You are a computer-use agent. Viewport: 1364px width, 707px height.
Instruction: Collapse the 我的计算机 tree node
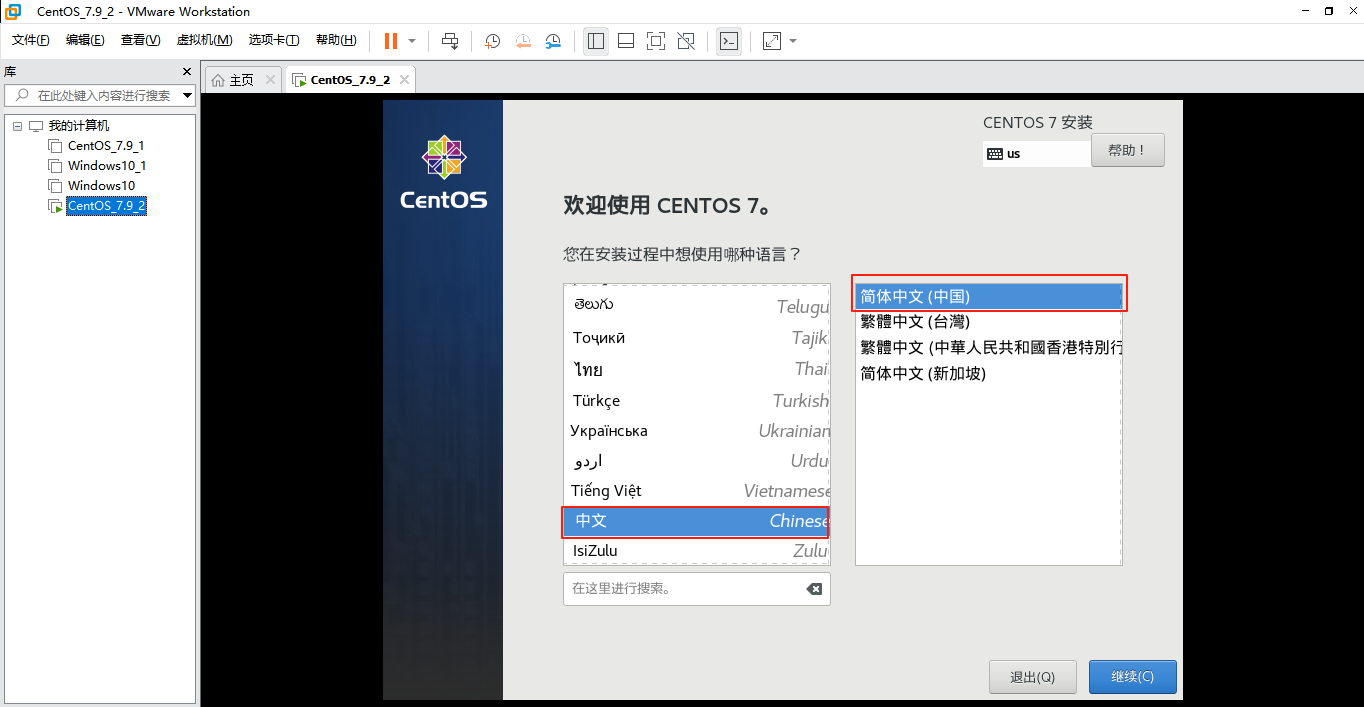coord(16,124)
